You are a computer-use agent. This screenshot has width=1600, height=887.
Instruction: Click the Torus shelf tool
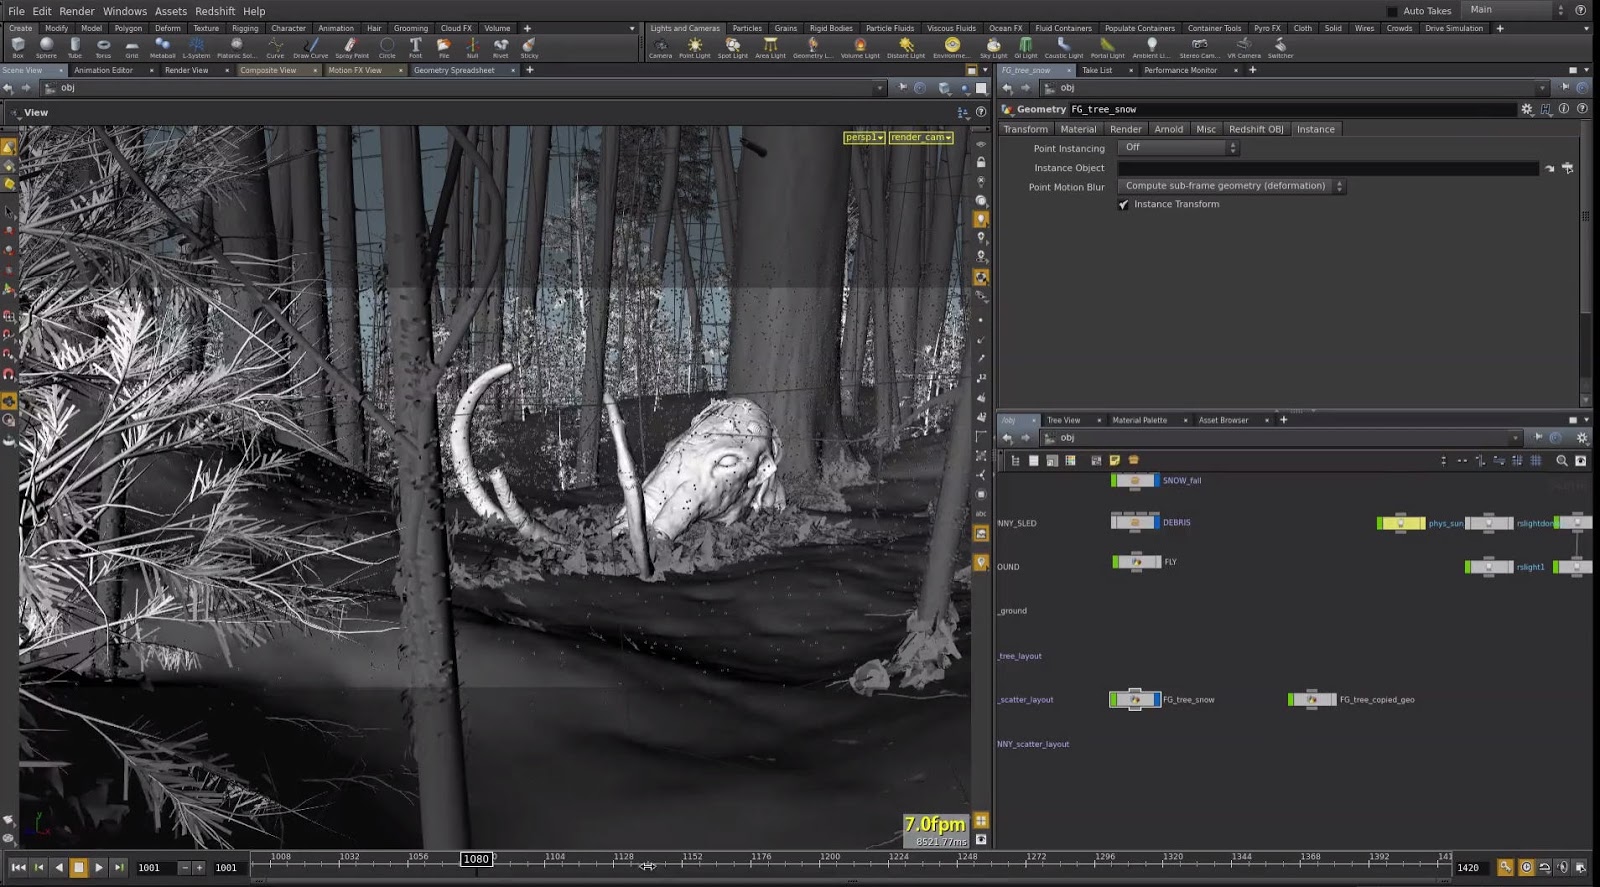coord(103,47)
